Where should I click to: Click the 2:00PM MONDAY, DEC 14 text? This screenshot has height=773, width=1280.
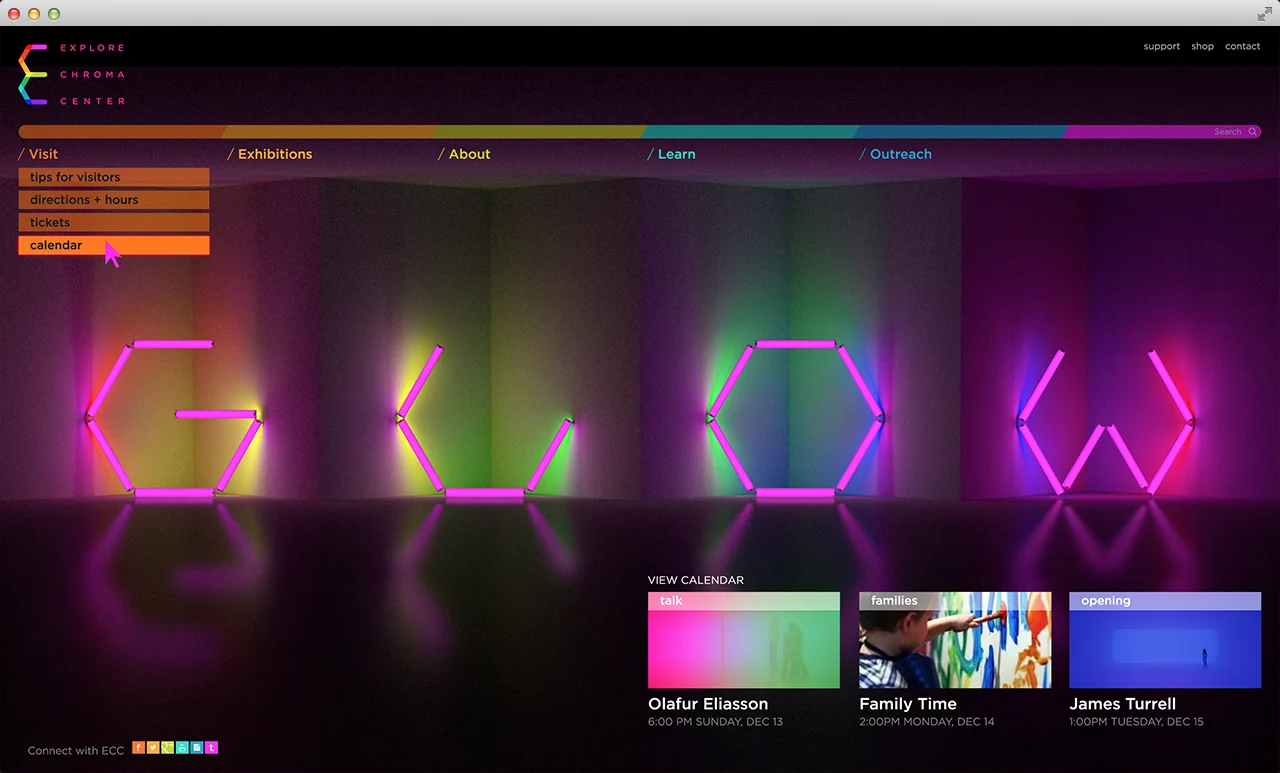(x=927, y=722)
